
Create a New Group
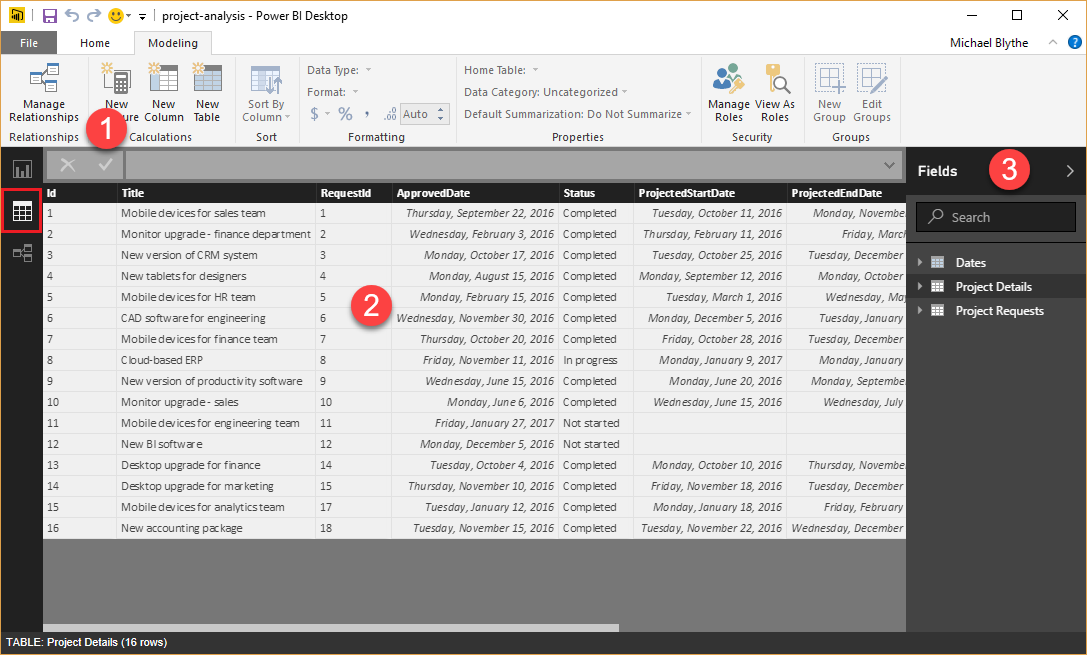point(829,93)
